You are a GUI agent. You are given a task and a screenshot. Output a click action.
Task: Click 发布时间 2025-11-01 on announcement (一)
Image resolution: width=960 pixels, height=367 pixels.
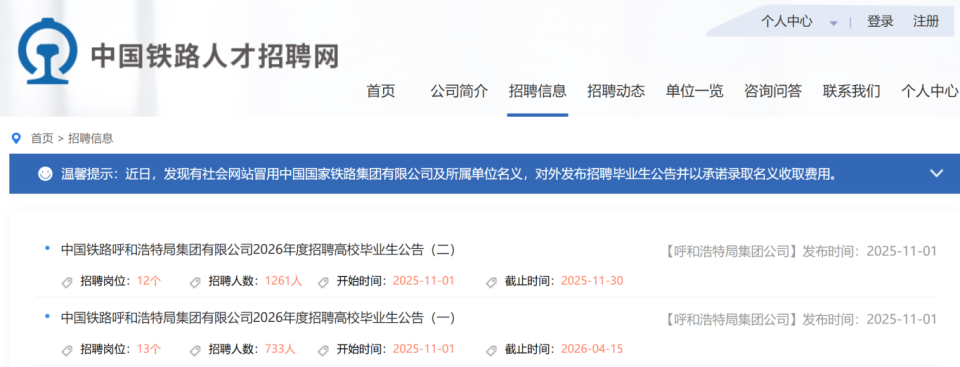coord(869,319)
